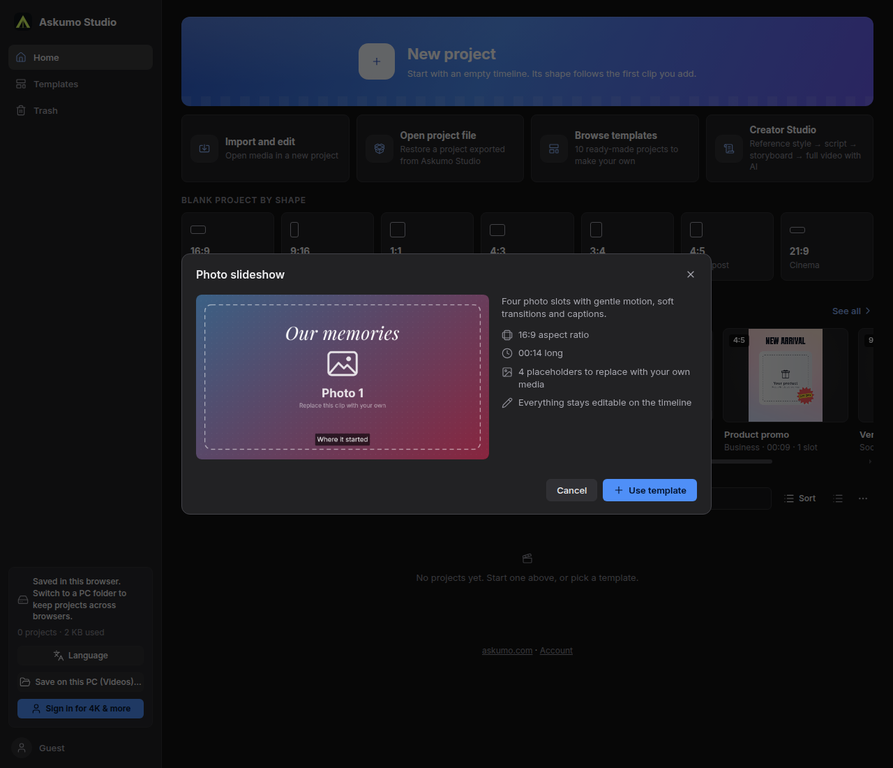Open the Product promo template thumbnail
This screenshot has height=768, width=893.
pyautogui.click(x=785, y=375)
